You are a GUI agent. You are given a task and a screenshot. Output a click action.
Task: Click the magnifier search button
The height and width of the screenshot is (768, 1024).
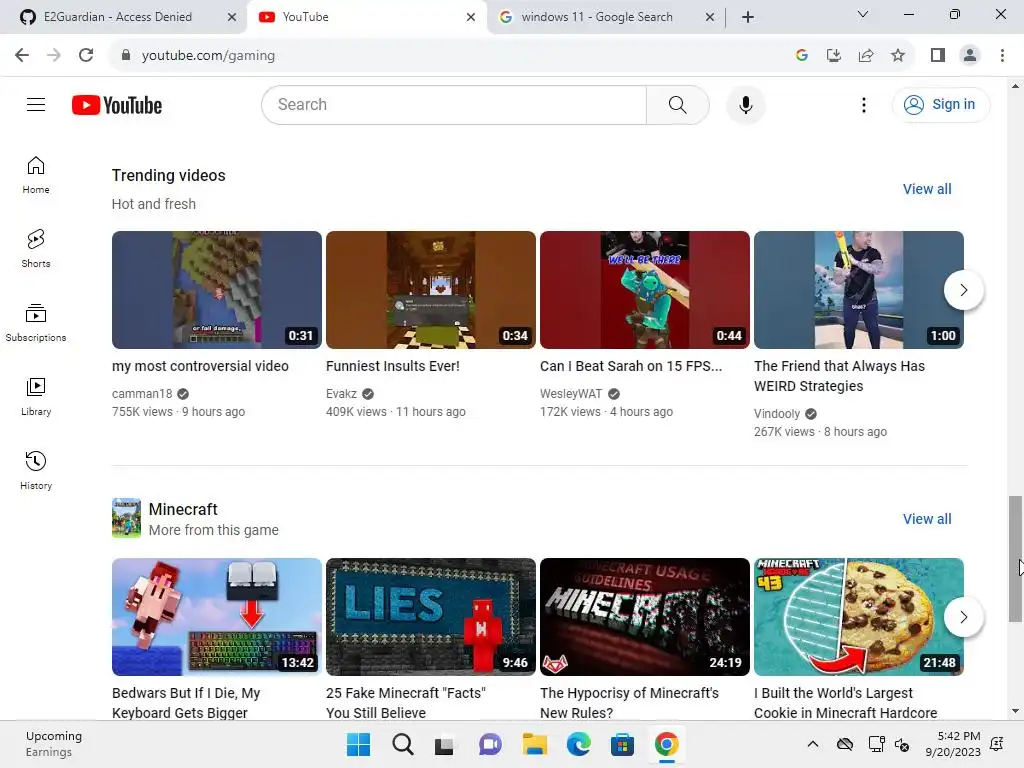coord(677,104)
